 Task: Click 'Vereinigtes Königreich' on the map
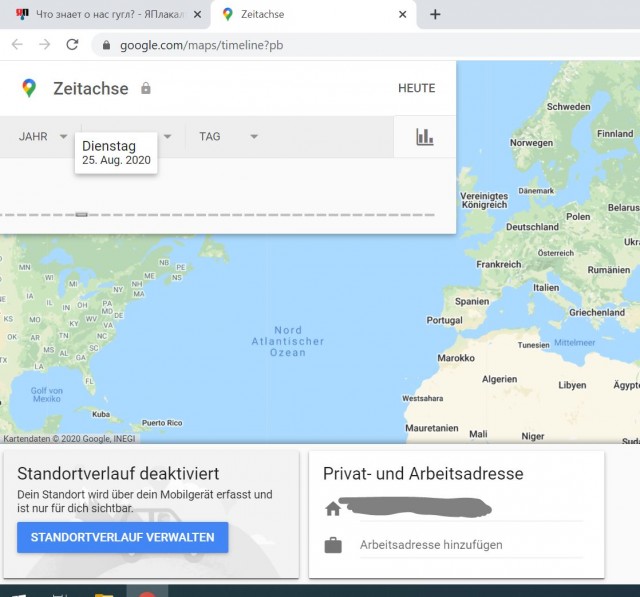484,200
